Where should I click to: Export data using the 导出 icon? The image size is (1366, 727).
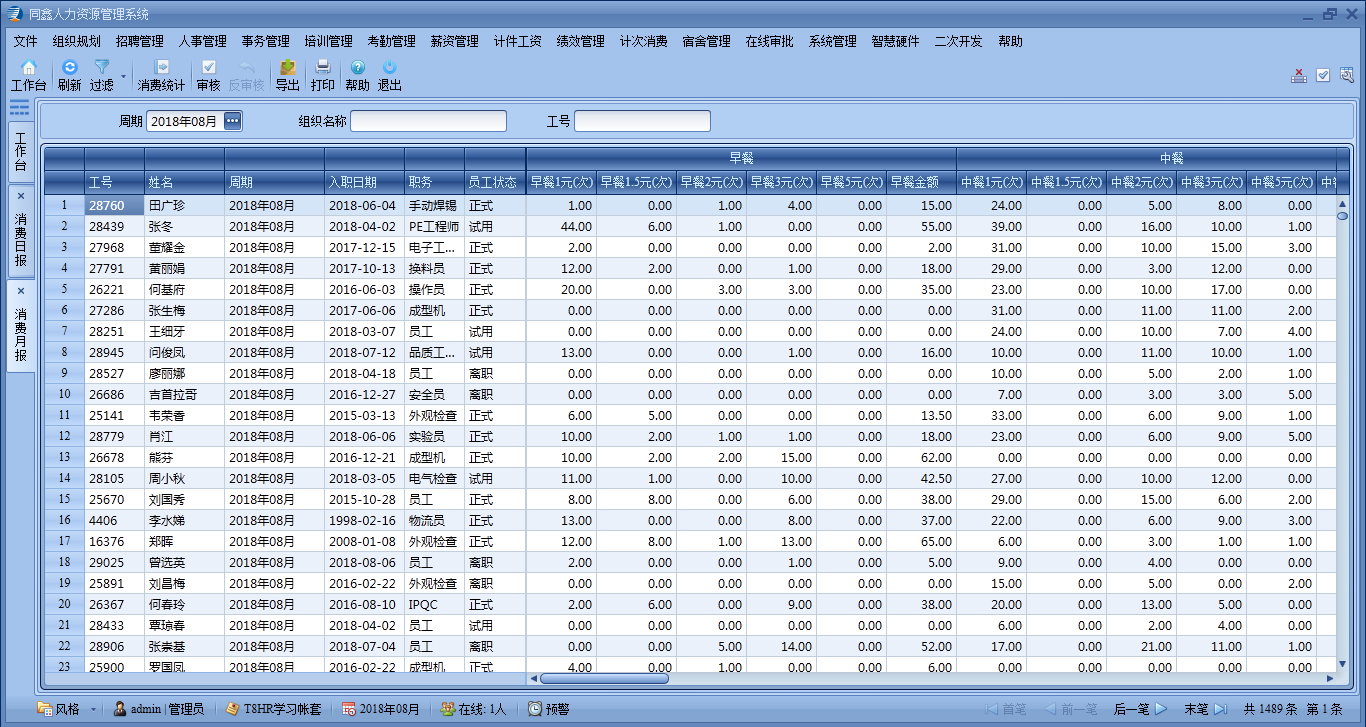287,68
